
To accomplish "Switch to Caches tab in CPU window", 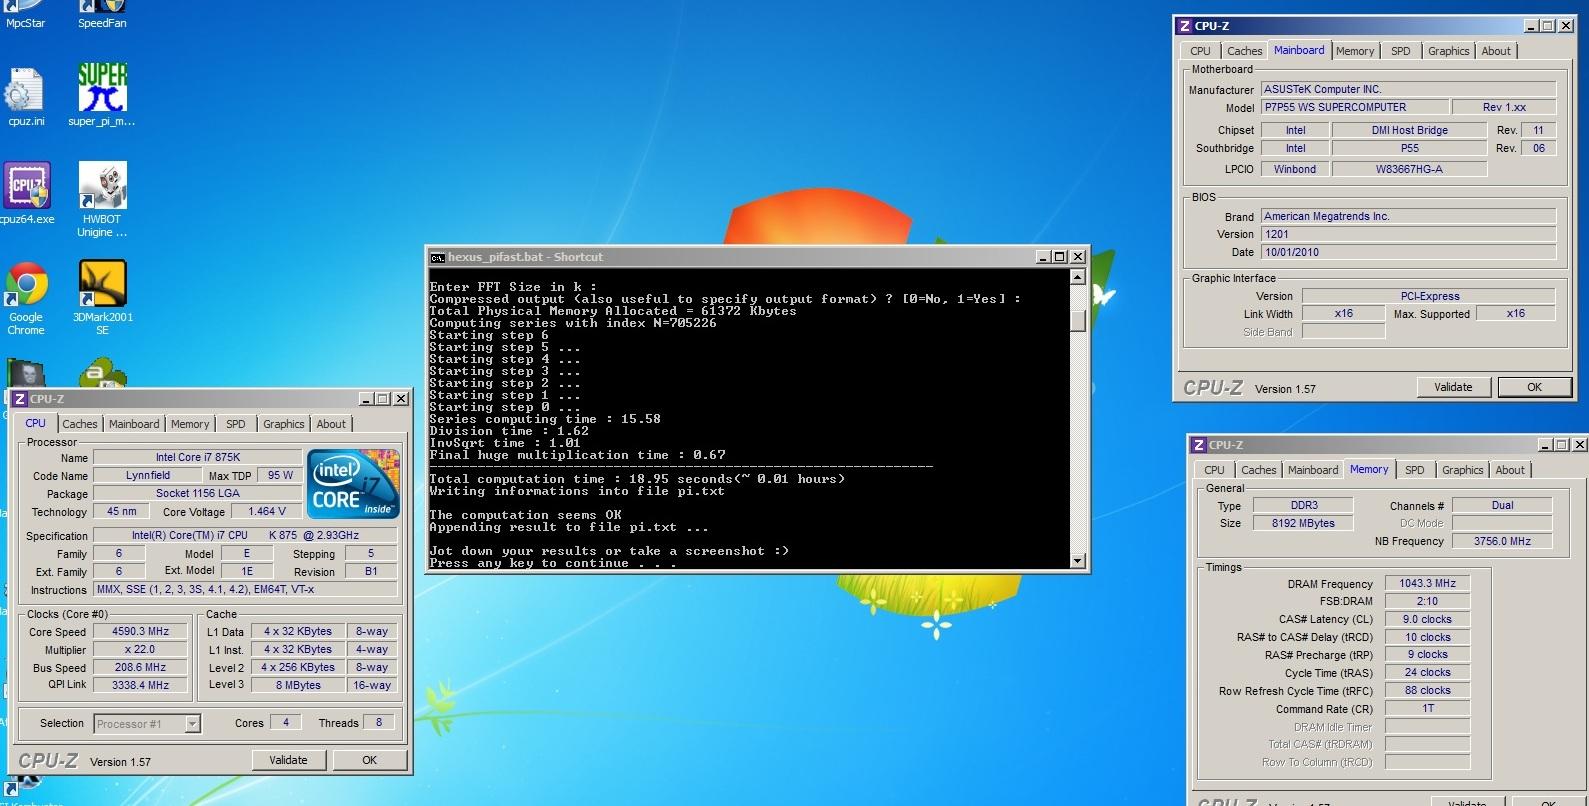I will (x=80, y=424).
